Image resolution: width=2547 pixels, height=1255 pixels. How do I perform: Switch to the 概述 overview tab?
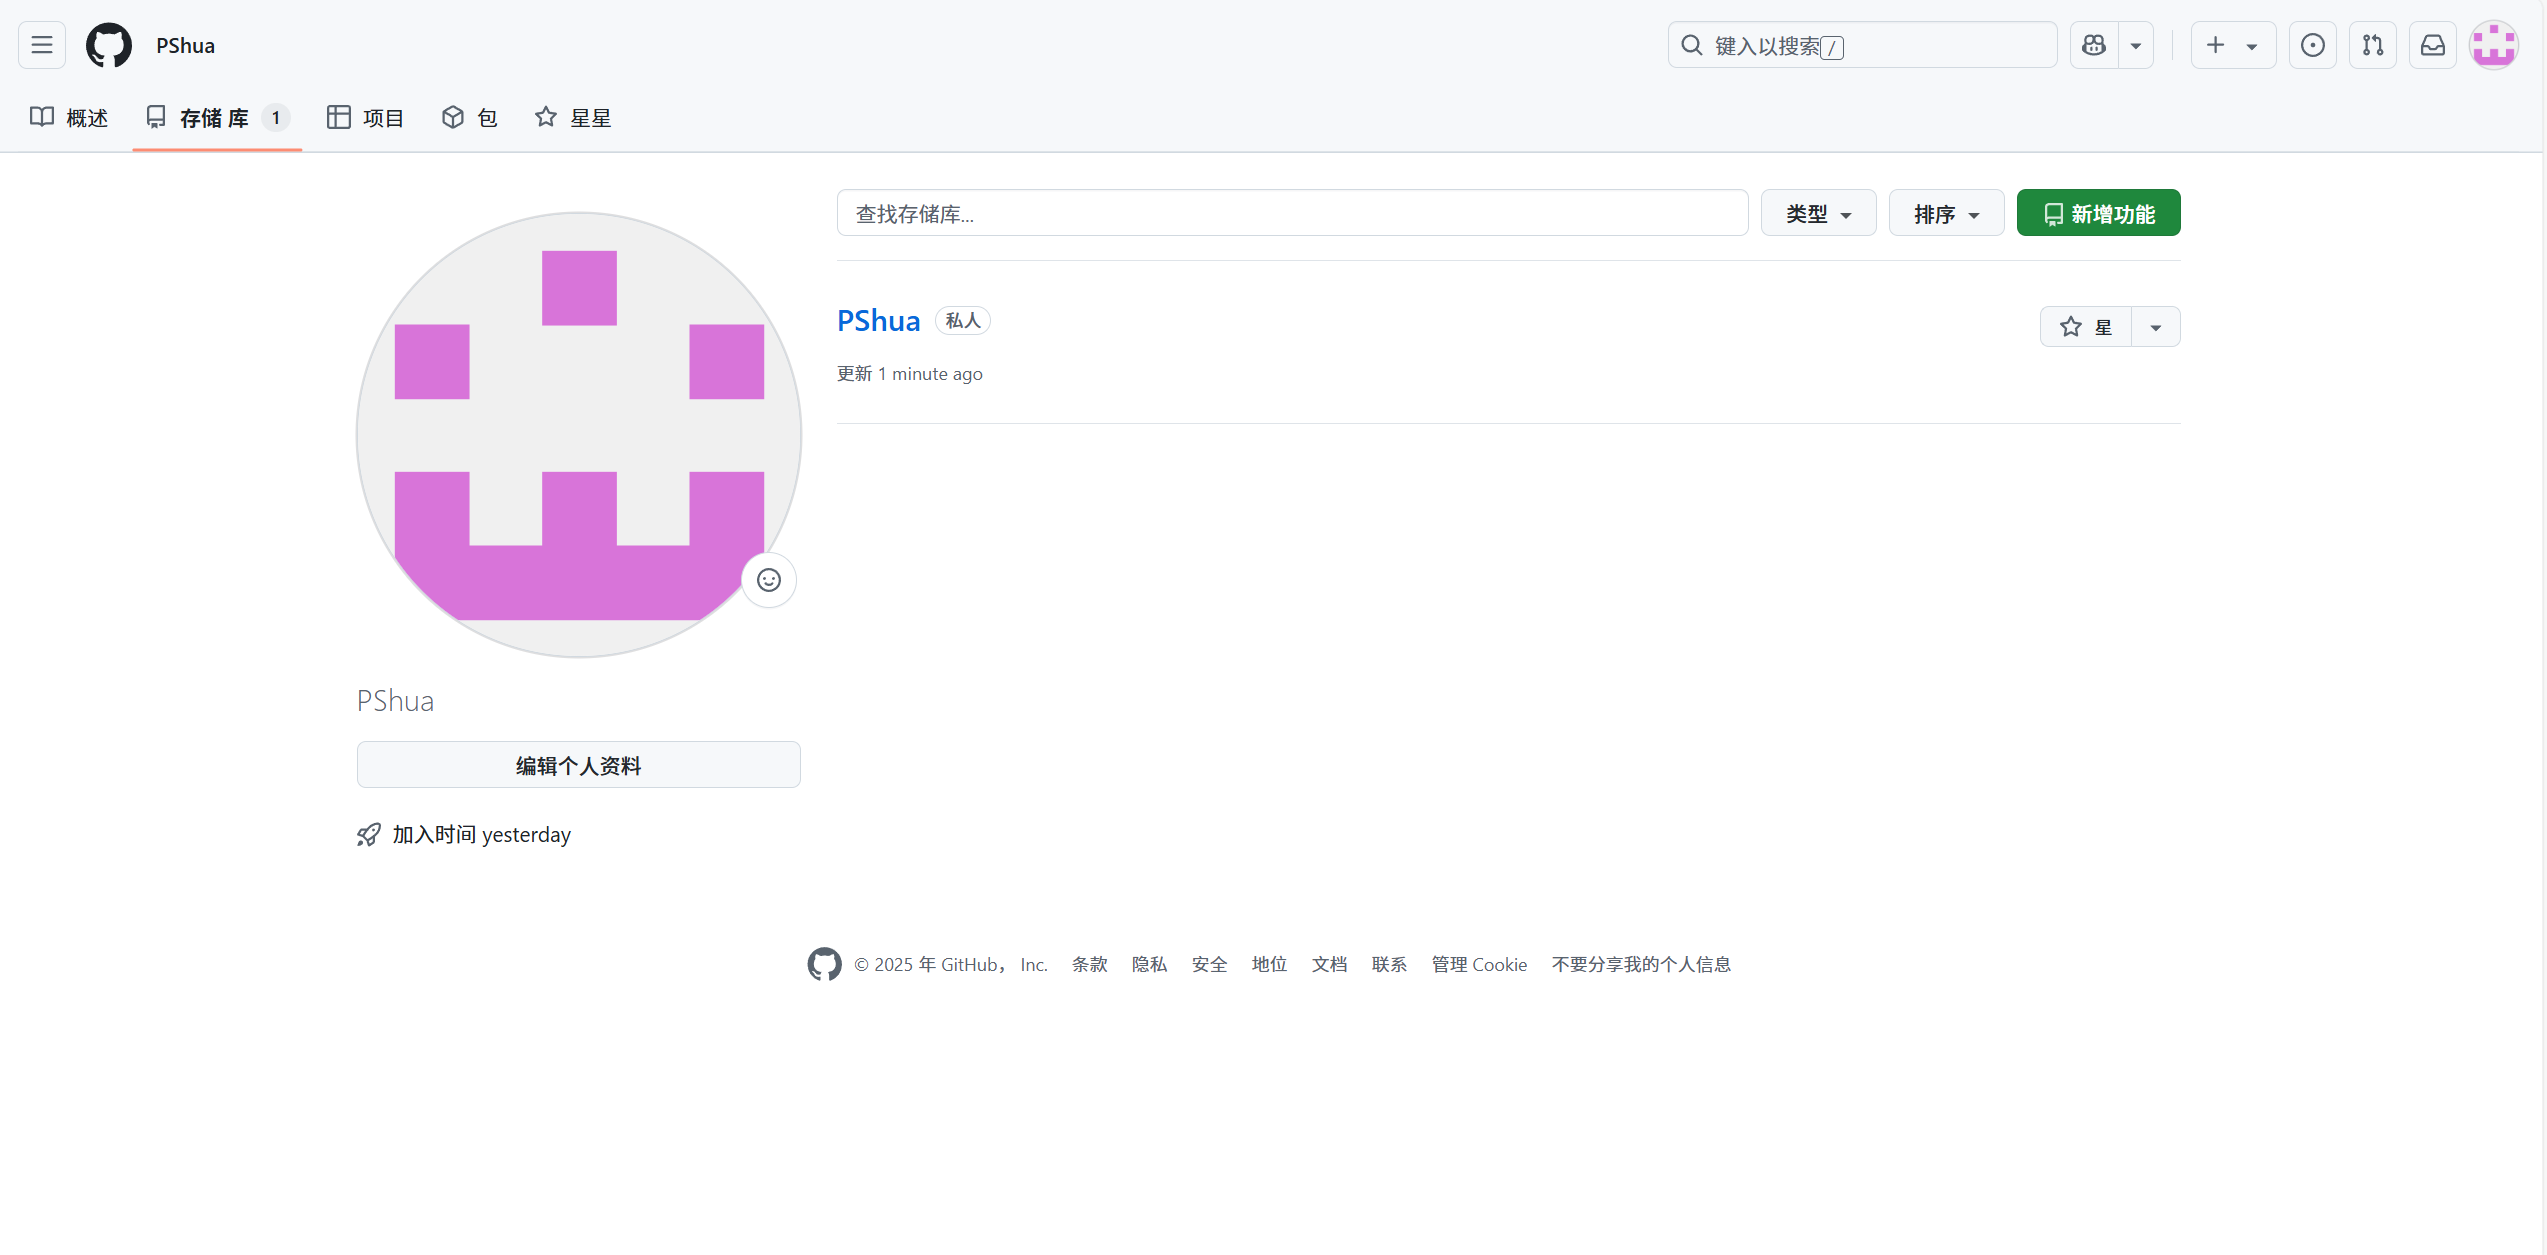pos(69,118)
